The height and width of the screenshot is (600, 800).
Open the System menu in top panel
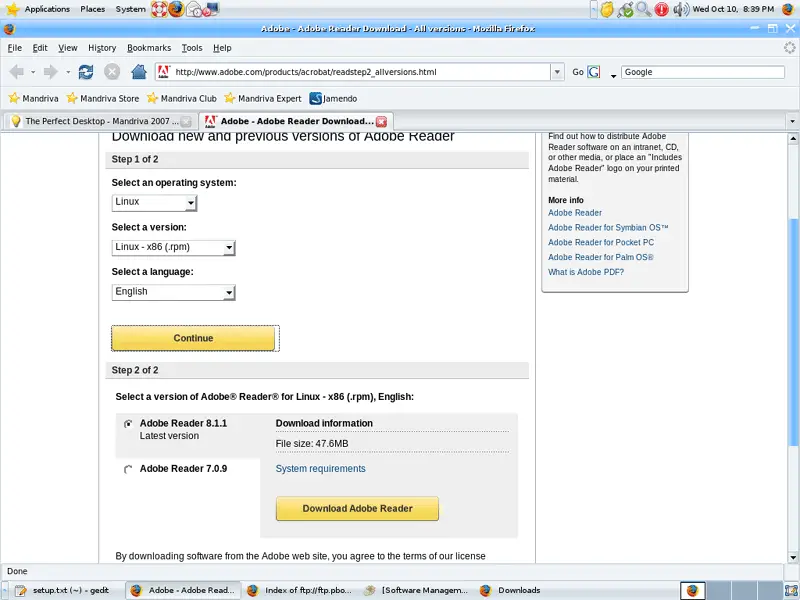click(x=130, y=9)
